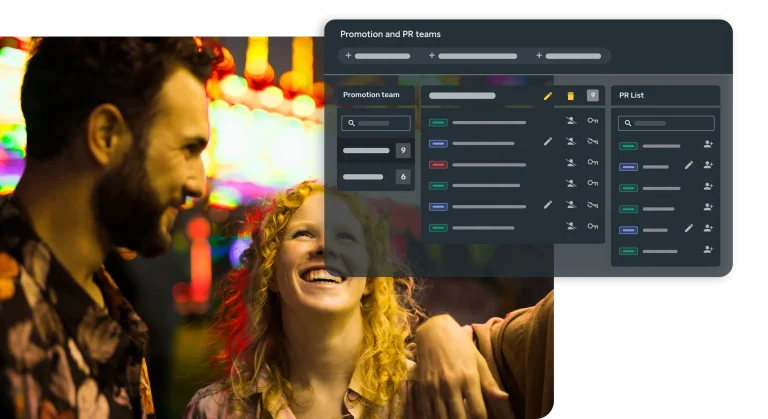
Task: Edit the second member row using its pencil
Action: [548, 142]
